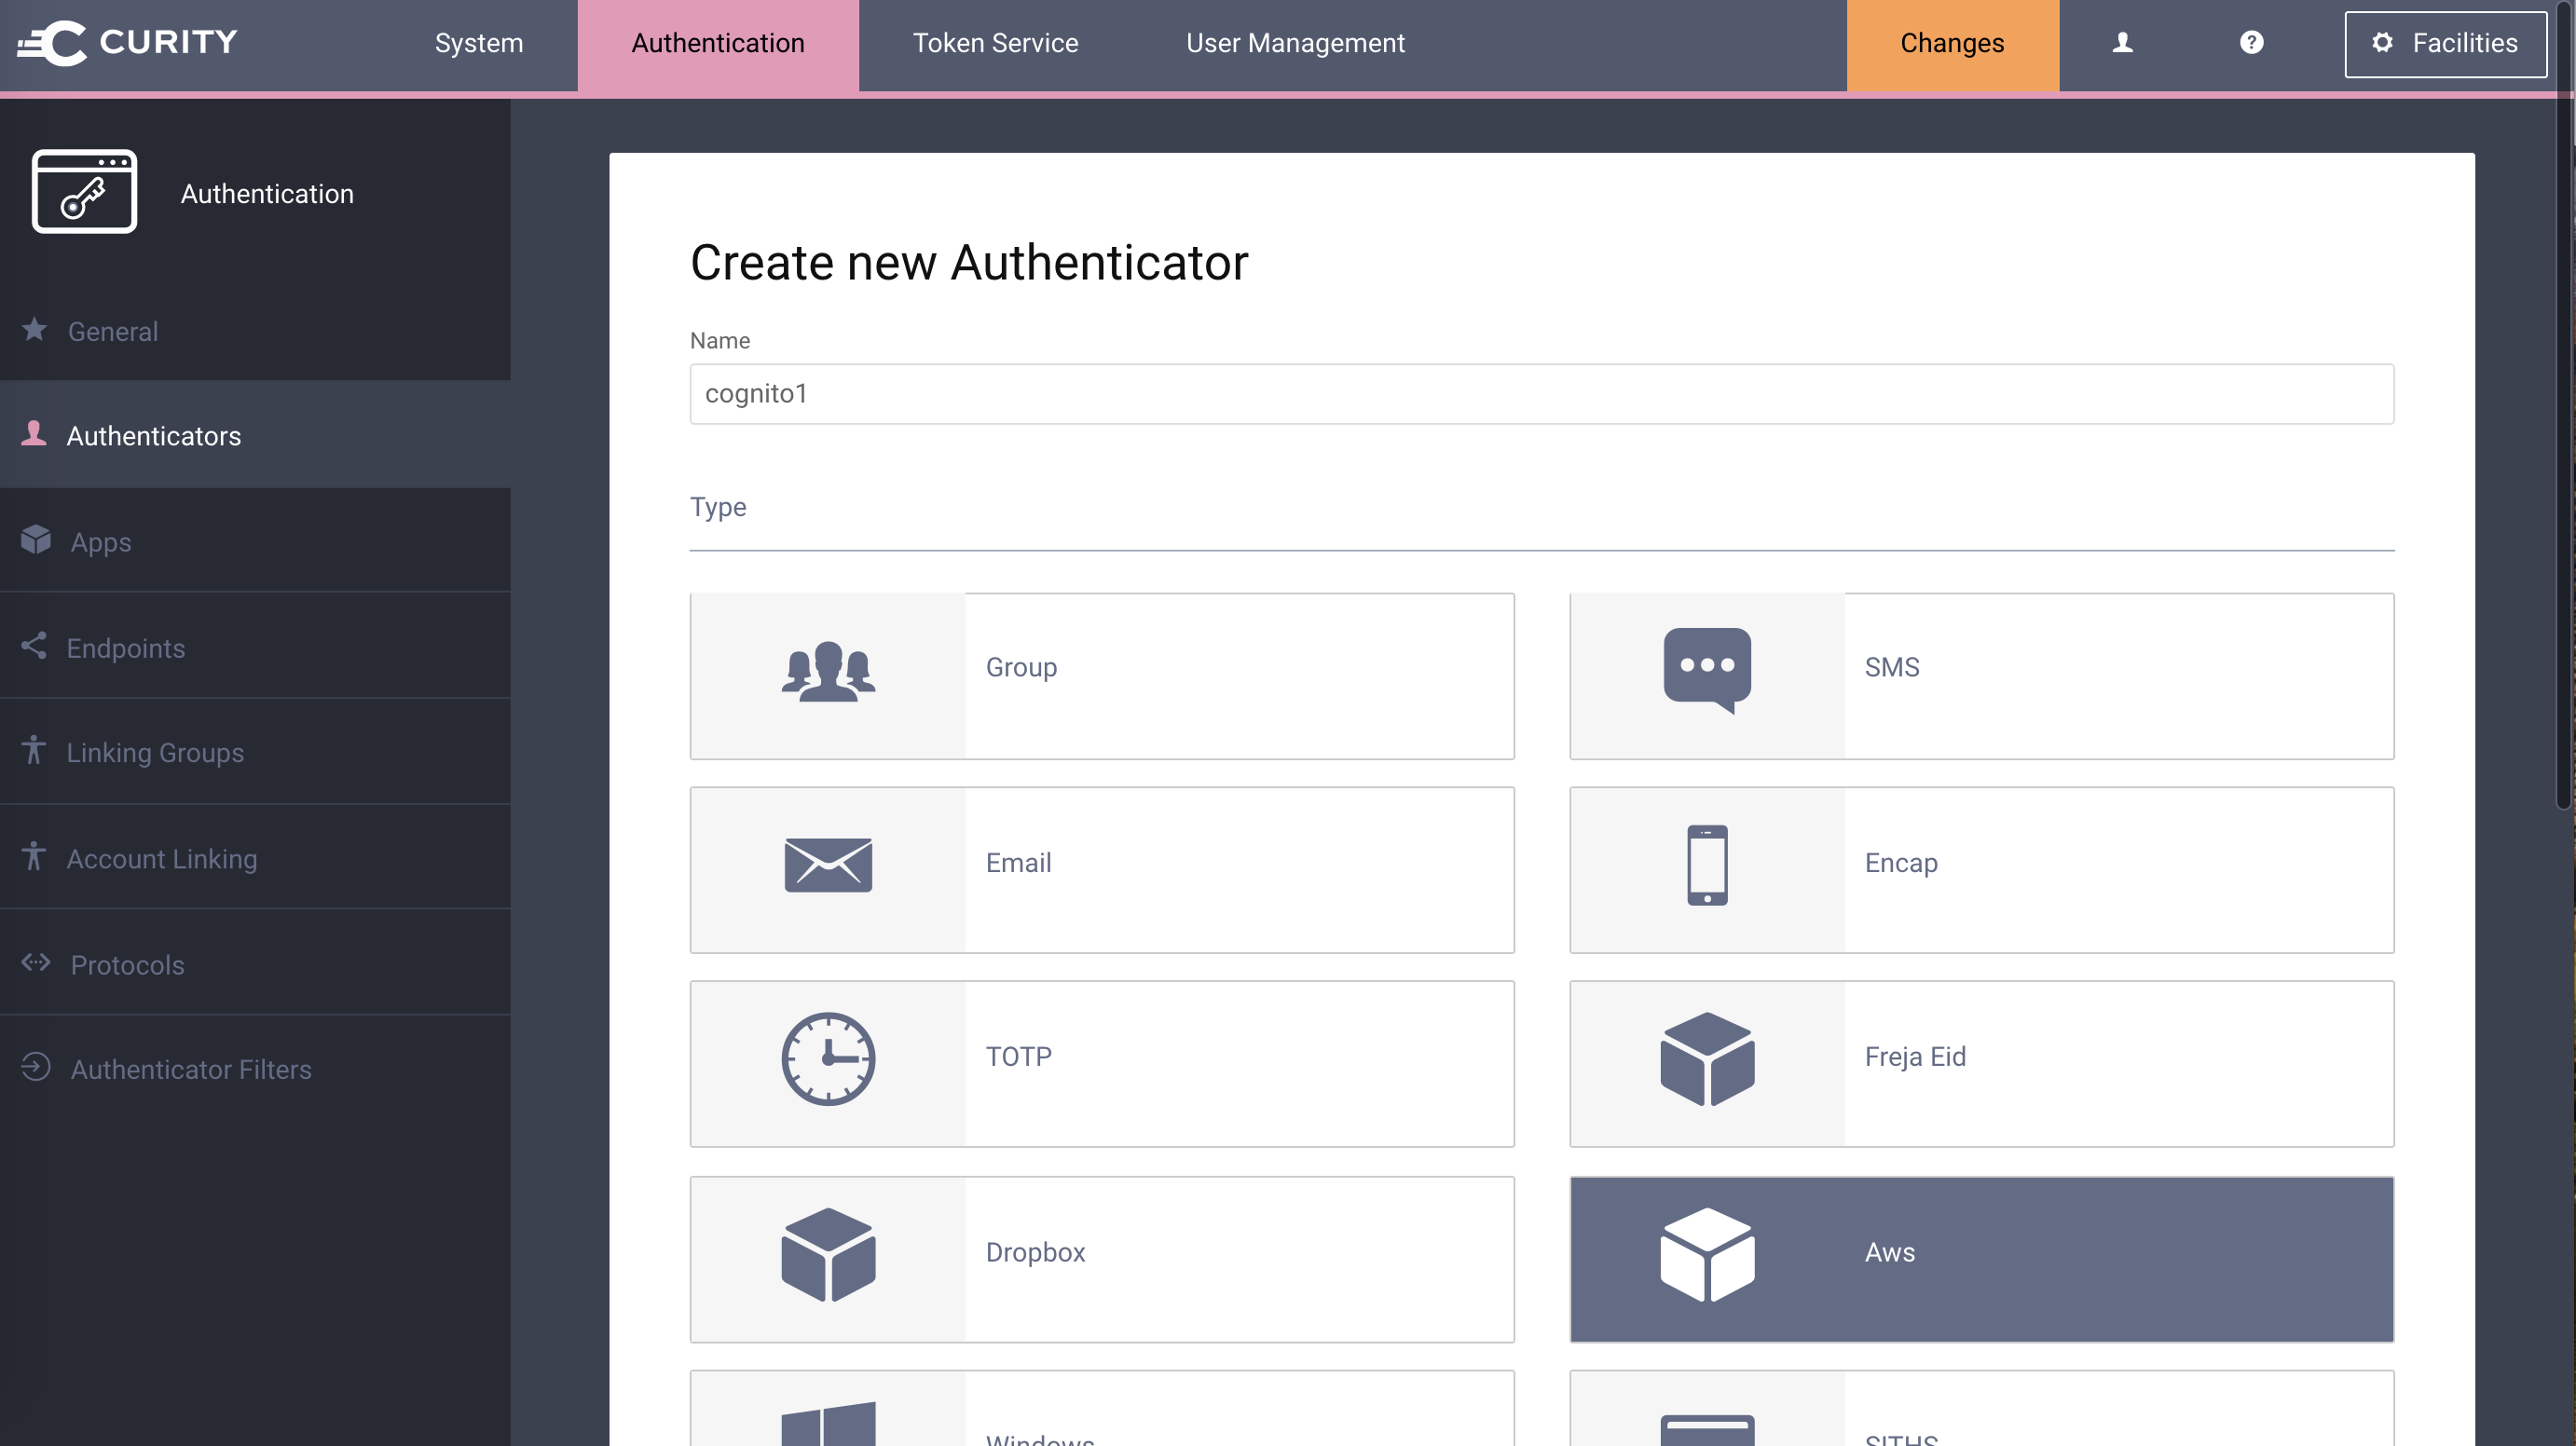Pick the Email envelope icon
Image resolution: width=2576 pixels, height=1446 pixels.
click(x=828, y=865)
